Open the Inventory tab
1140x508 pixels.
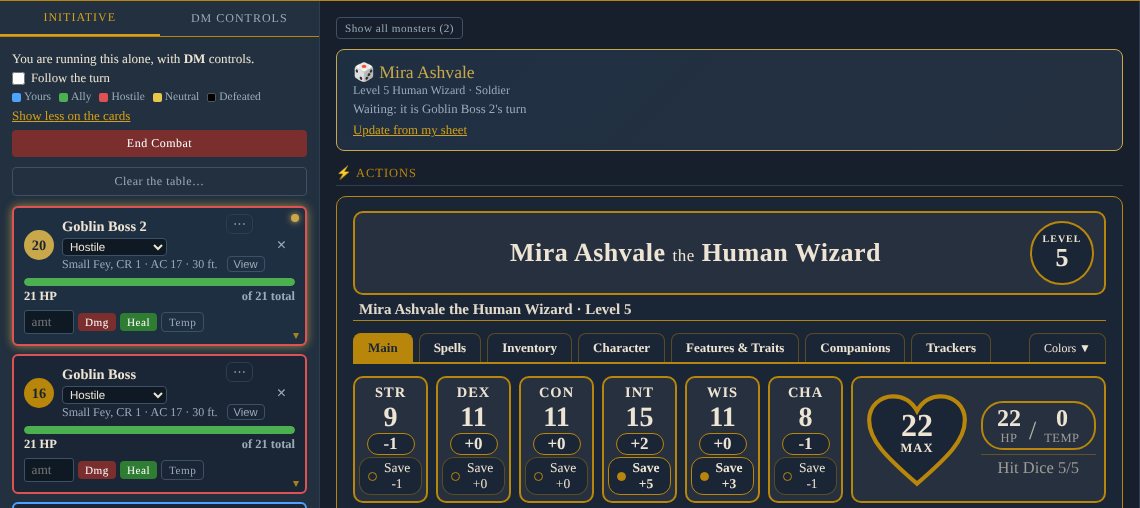pos(529,347)
